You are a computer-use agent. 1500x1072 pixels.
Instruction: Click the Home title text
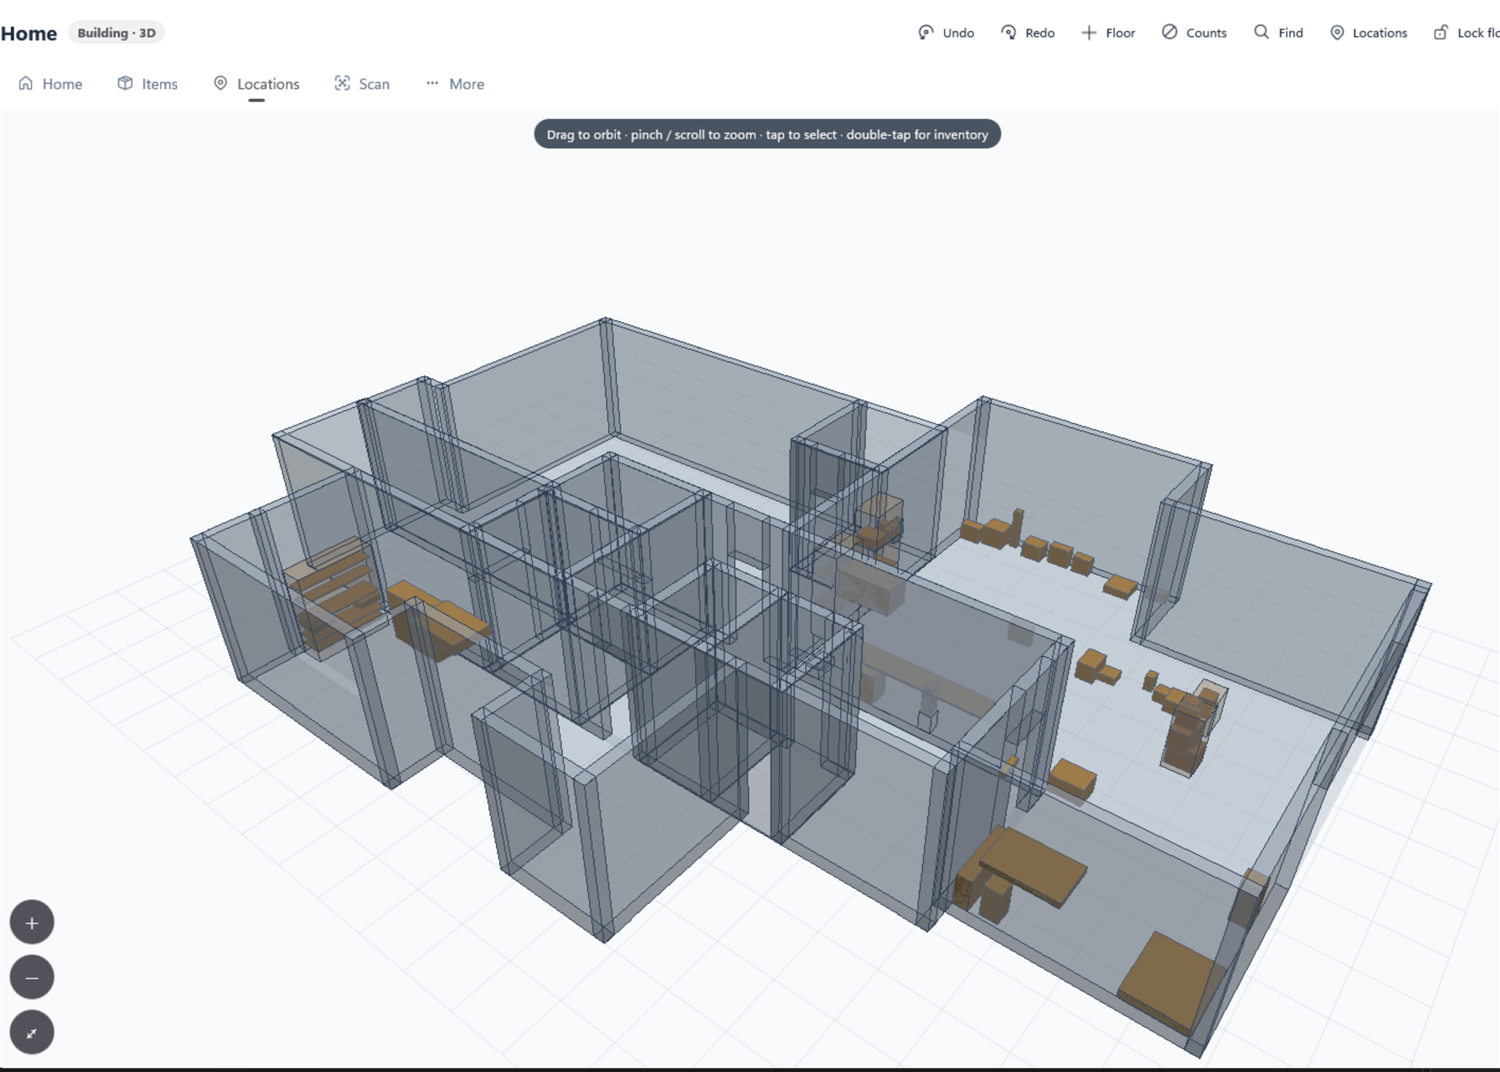(29, 34)
